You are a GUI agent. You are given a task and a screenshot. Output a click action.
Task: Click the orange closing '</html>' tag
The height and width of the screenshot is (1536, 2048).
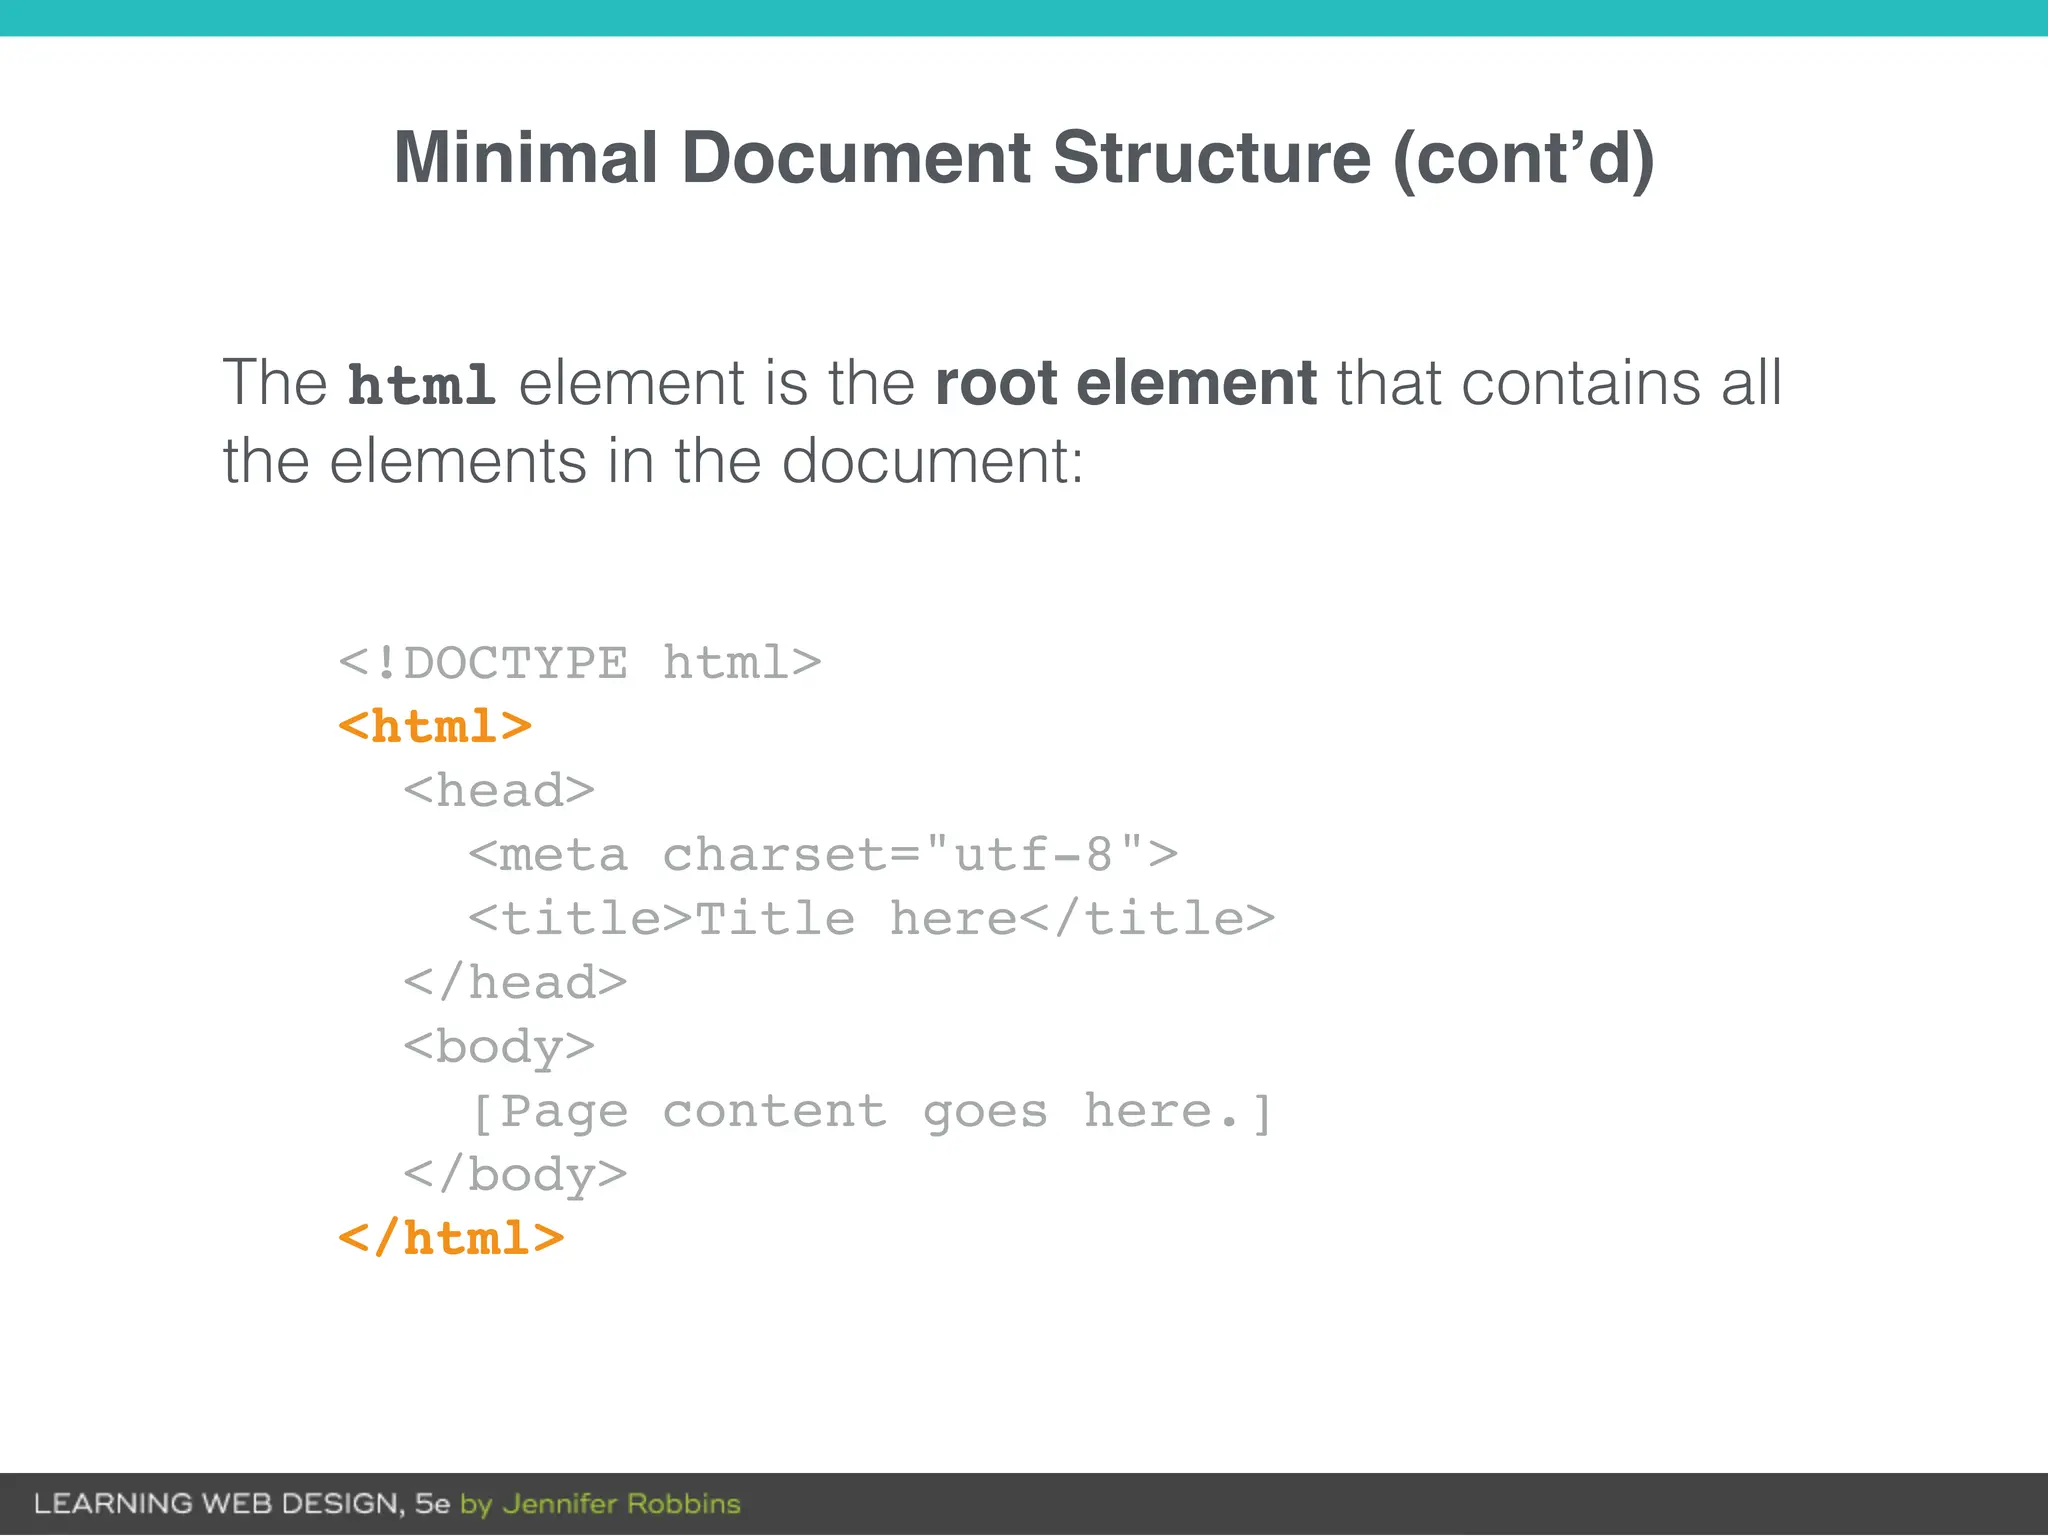tap(451, 1239)
